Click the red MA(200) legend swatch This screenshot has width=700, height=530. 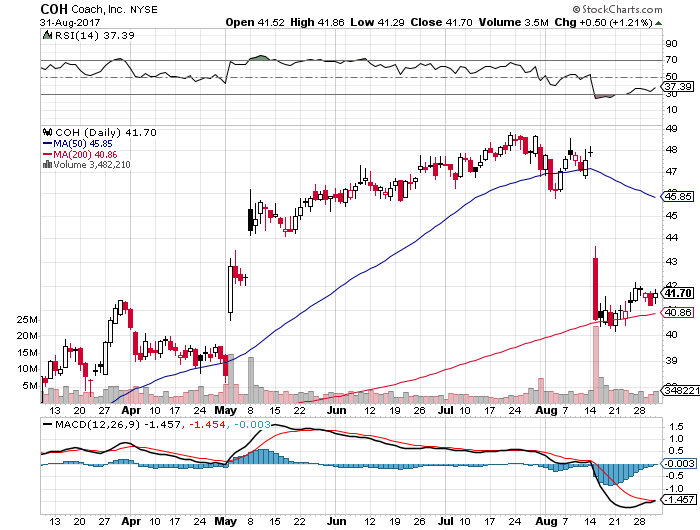click(x=46, y=153)
